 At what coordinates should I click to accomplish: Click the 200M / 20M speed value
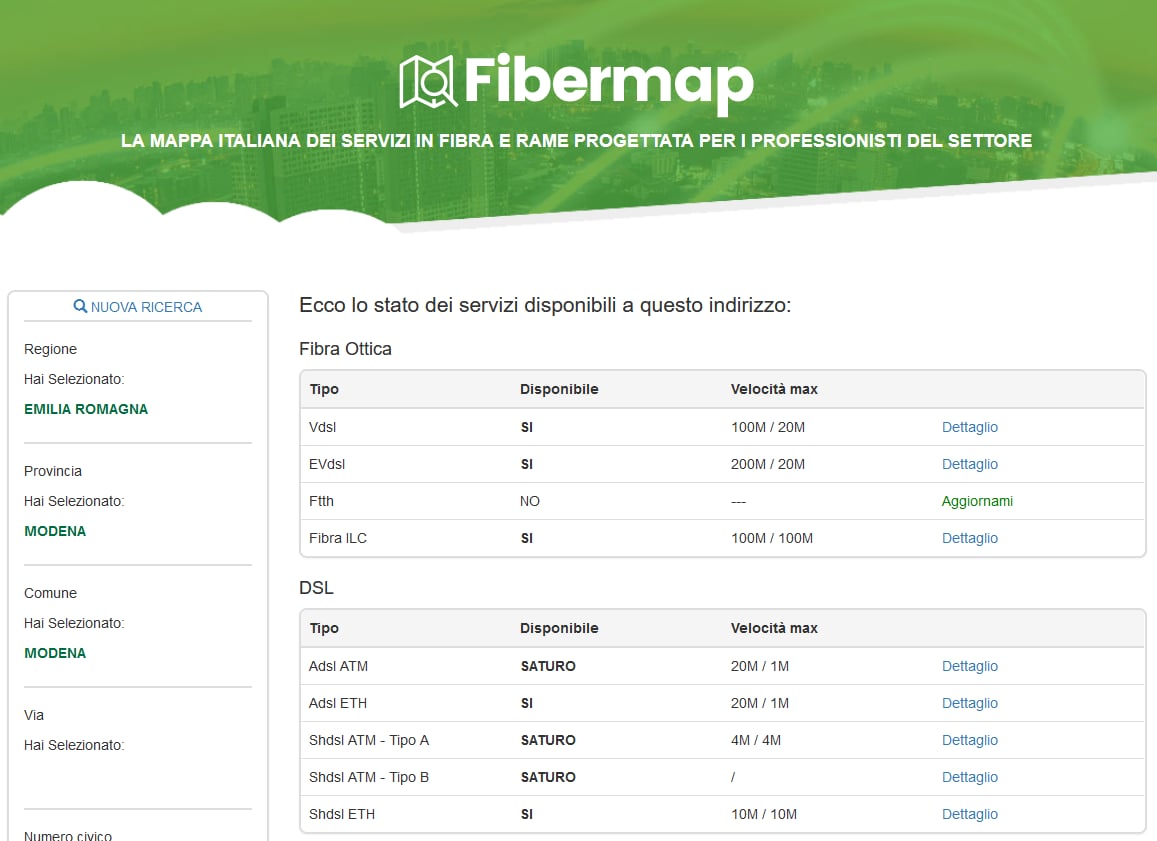point(767,464)
